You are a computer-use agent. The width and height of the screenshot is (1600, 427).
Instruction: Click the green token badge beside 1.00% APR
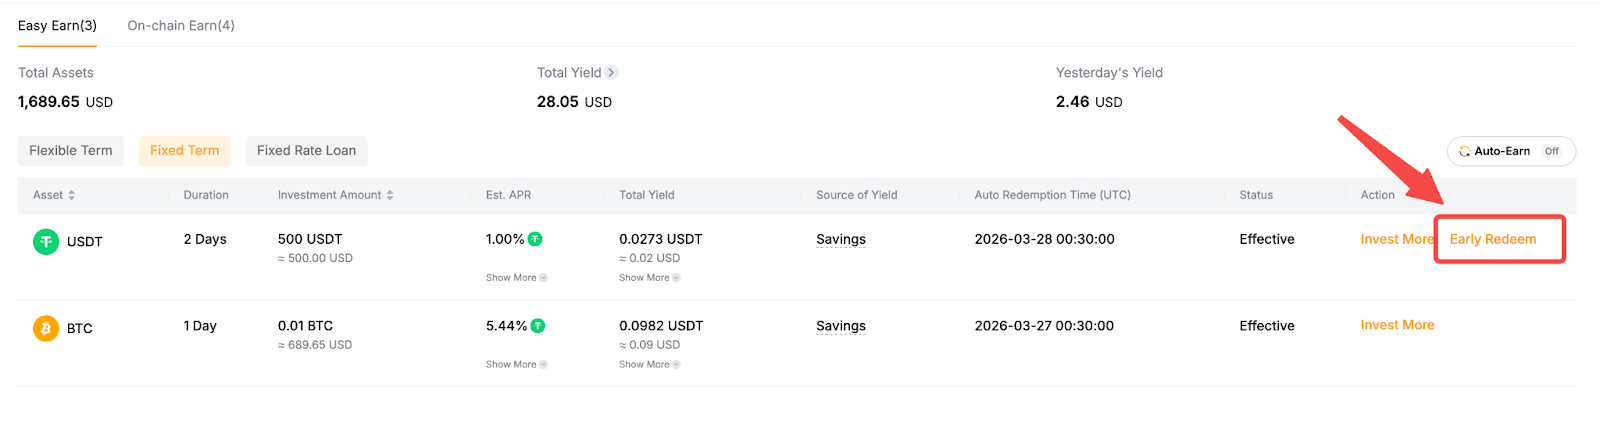click(x=535, y=239)
